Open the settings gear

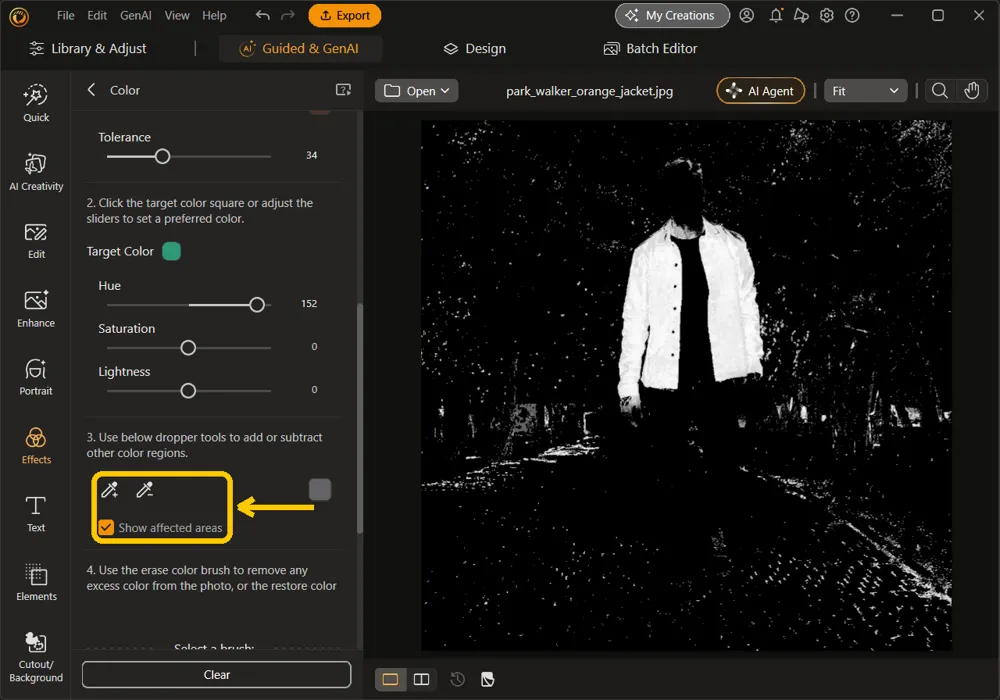click(x=827, y=15)
